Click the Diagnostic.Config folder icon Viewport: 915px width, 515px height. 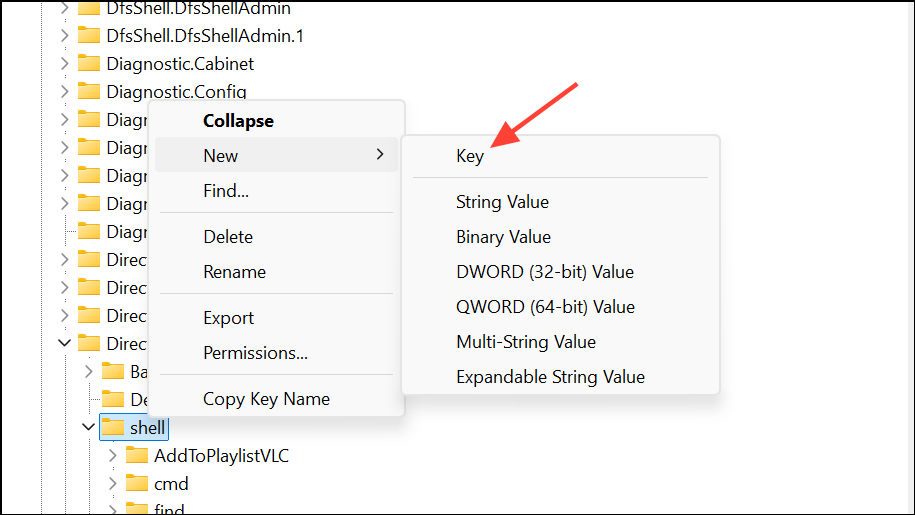89,92
